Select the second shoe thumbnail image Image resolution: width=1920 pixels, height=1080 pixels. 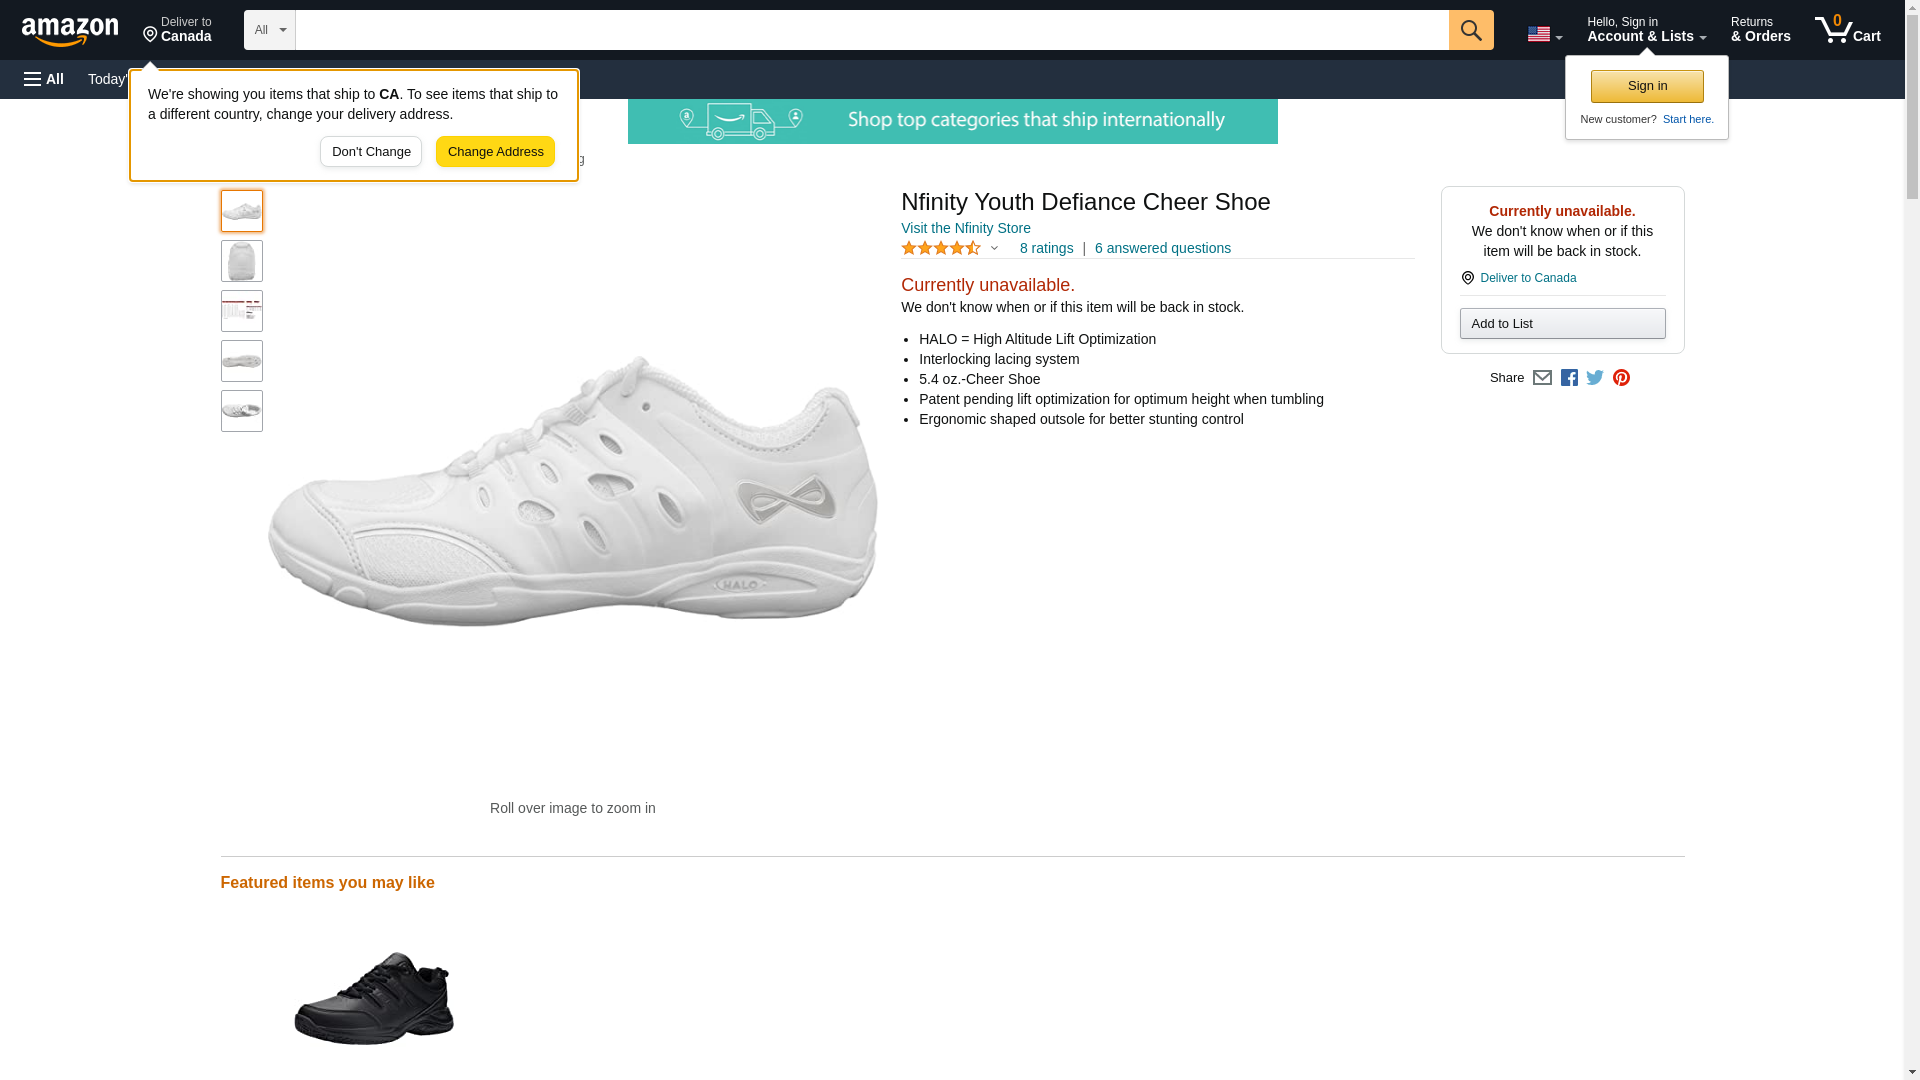pos(242,261)
